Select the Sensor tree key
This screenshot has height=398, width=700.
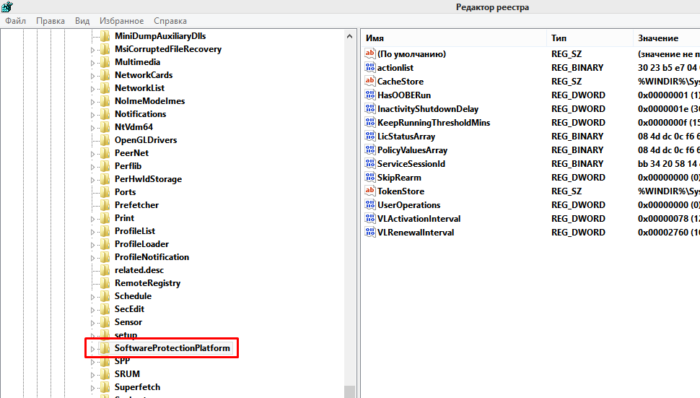(x=128, y=322)
